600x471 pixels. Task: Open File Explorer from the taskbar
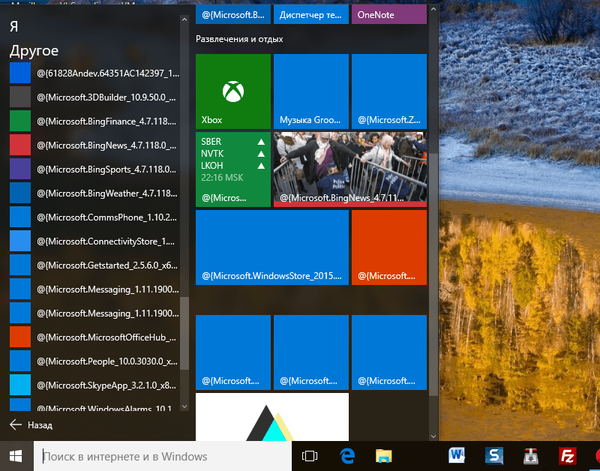point(383,456)
